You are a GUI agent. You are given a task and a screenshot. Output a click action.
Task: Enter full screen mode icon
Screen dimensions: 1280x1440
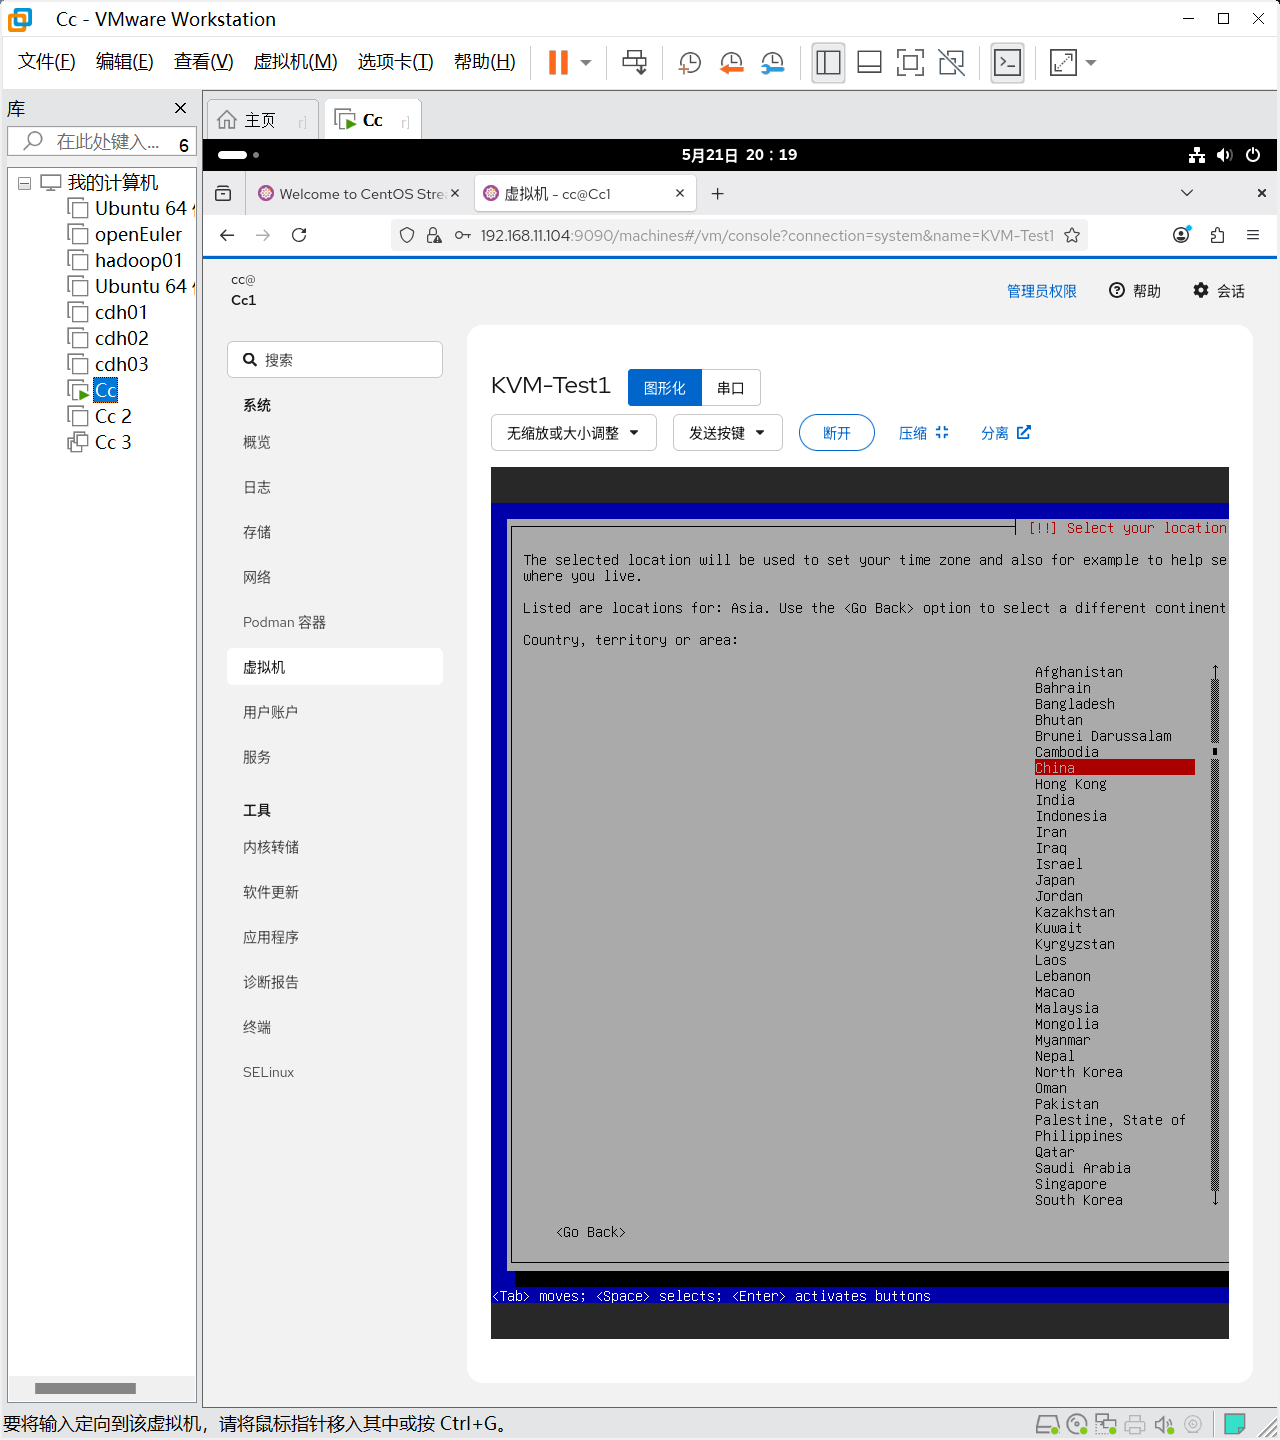coord(910,62)
